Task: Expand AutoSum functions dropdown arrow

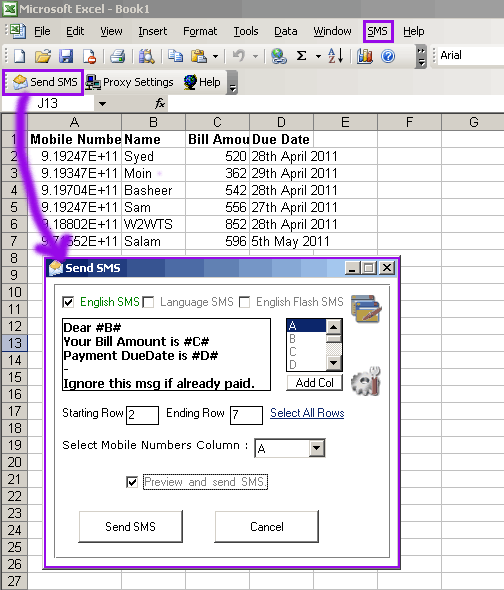Action: click(x=318, y=56)
